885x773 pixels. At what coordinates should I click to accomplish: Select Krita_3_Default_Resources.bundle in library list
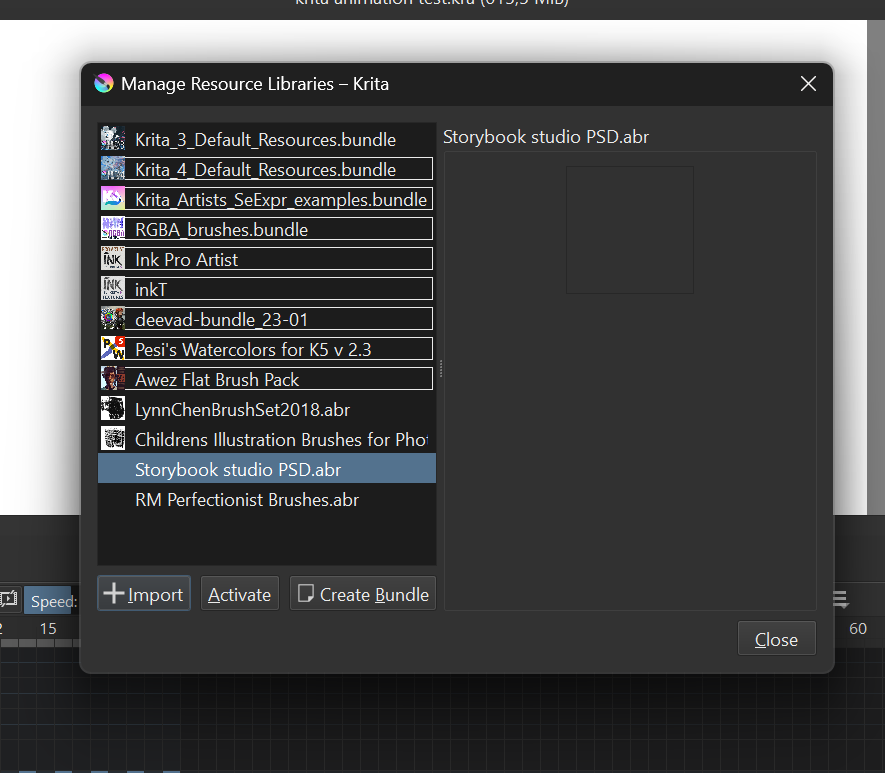266,139
